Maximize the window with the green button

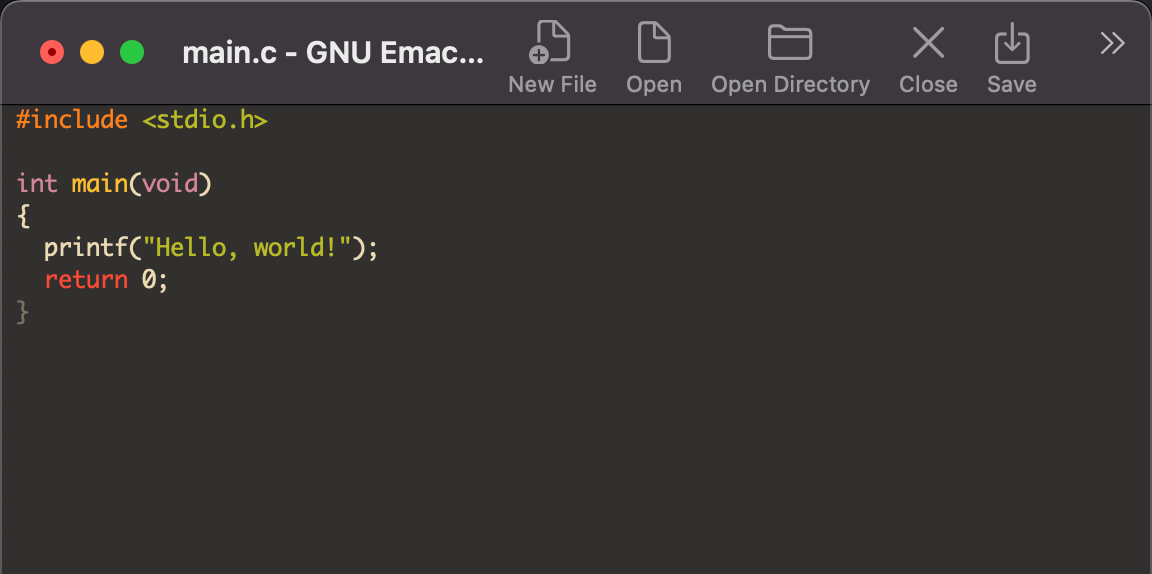(132, 52)
